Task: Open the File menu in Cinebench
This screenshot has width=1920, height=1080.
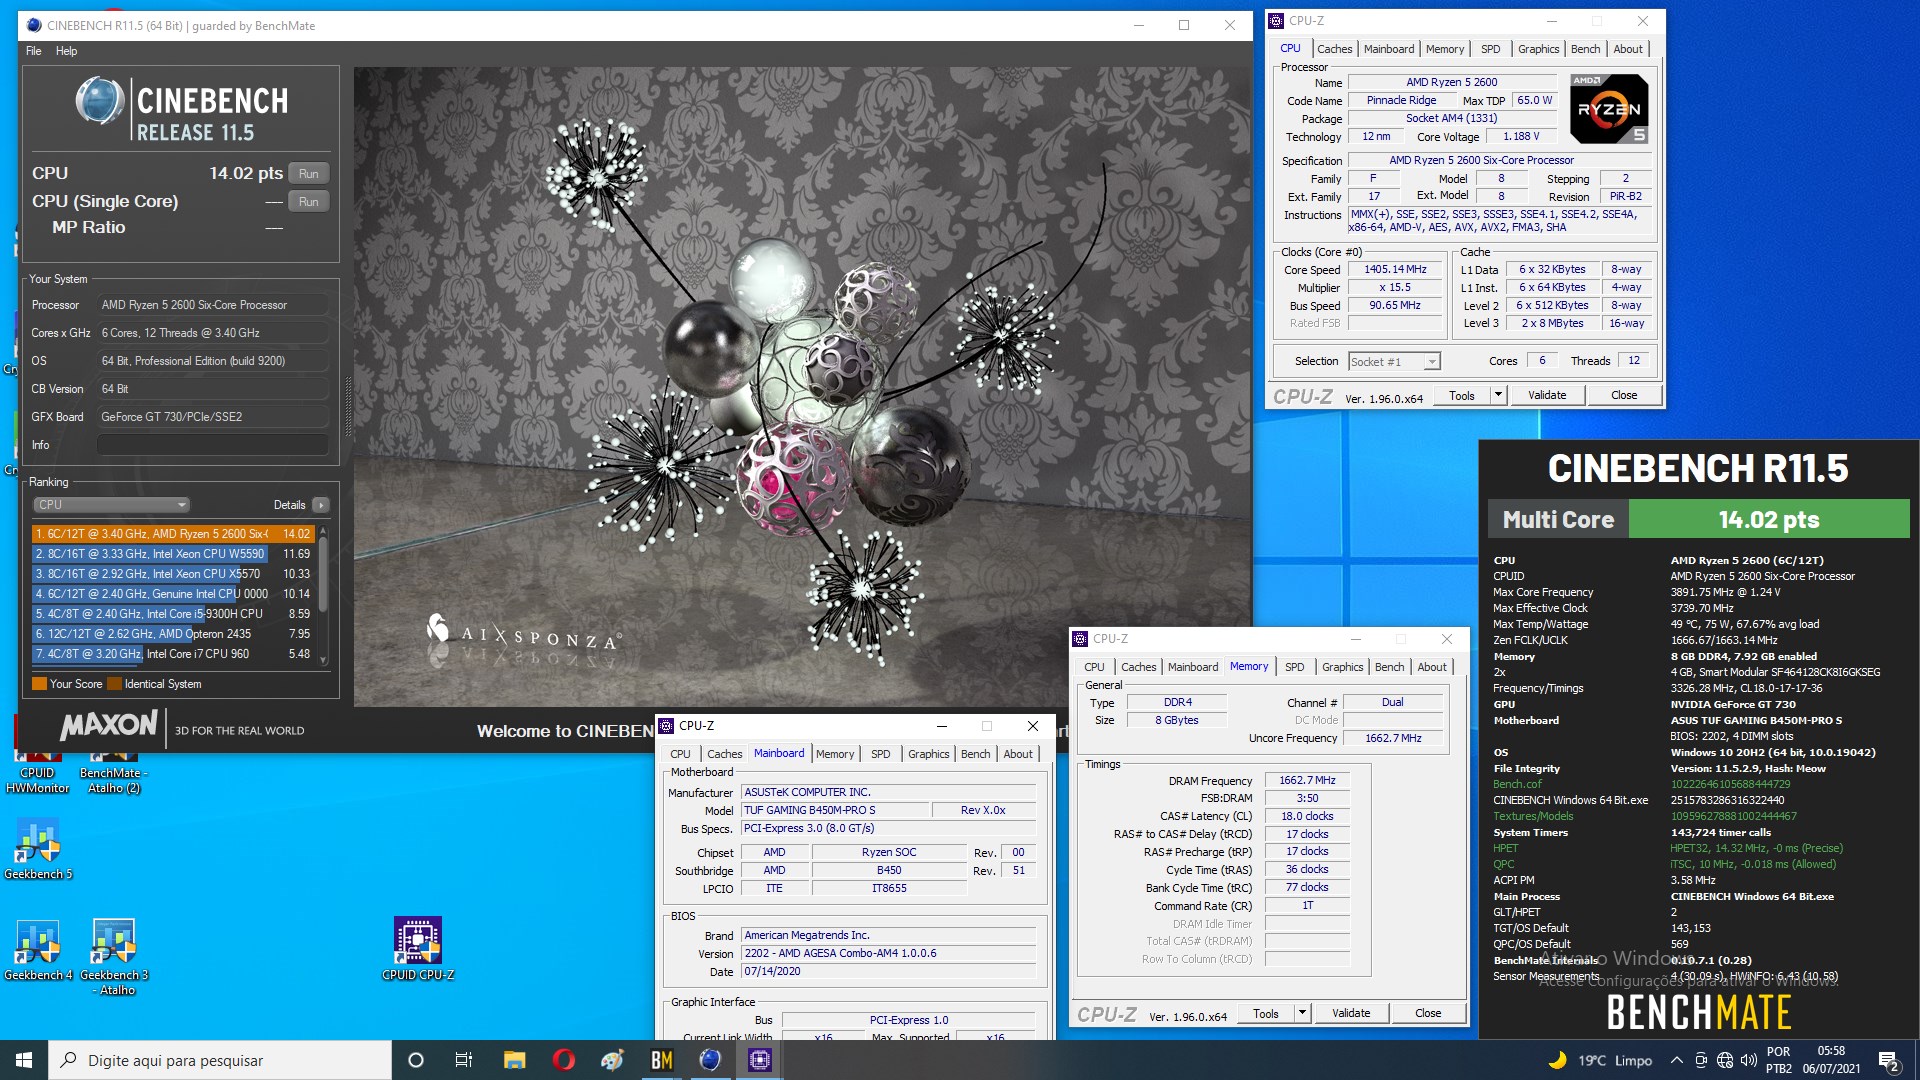Action: coord(34,51)
